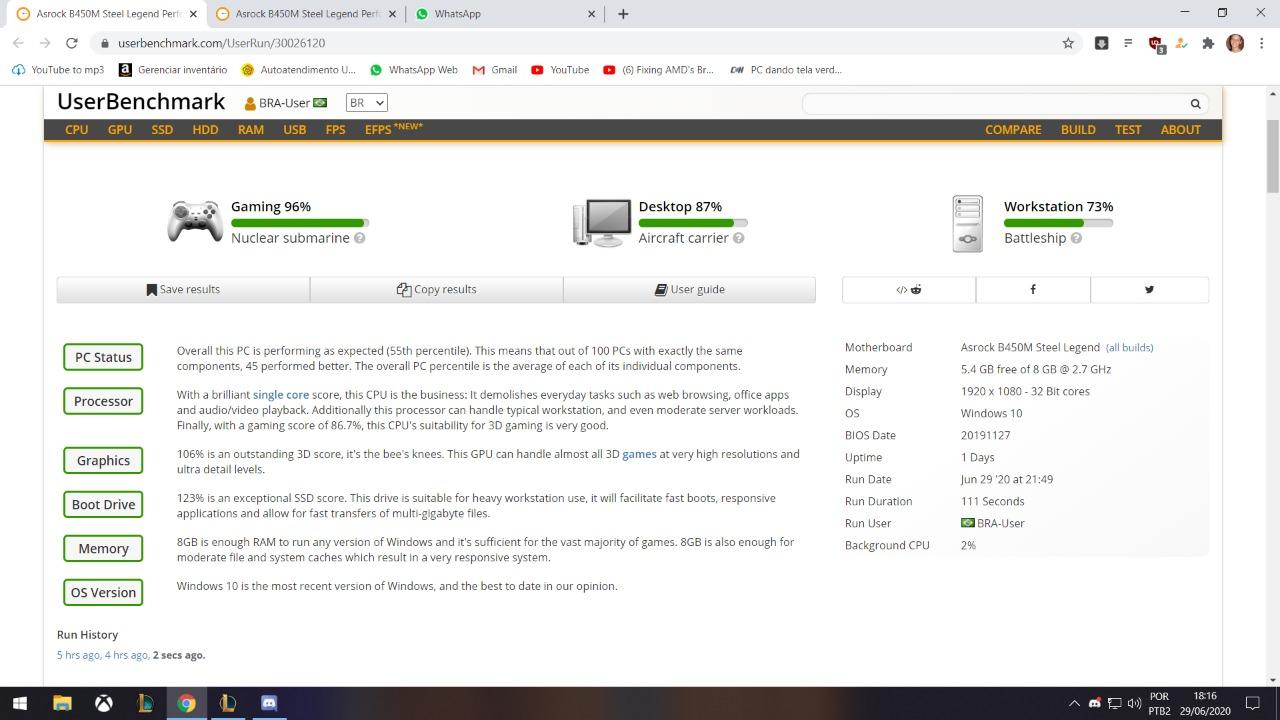Open Chrome profile avatar
Viewport: 1280px width, 720px height.
pos(1235,43)
